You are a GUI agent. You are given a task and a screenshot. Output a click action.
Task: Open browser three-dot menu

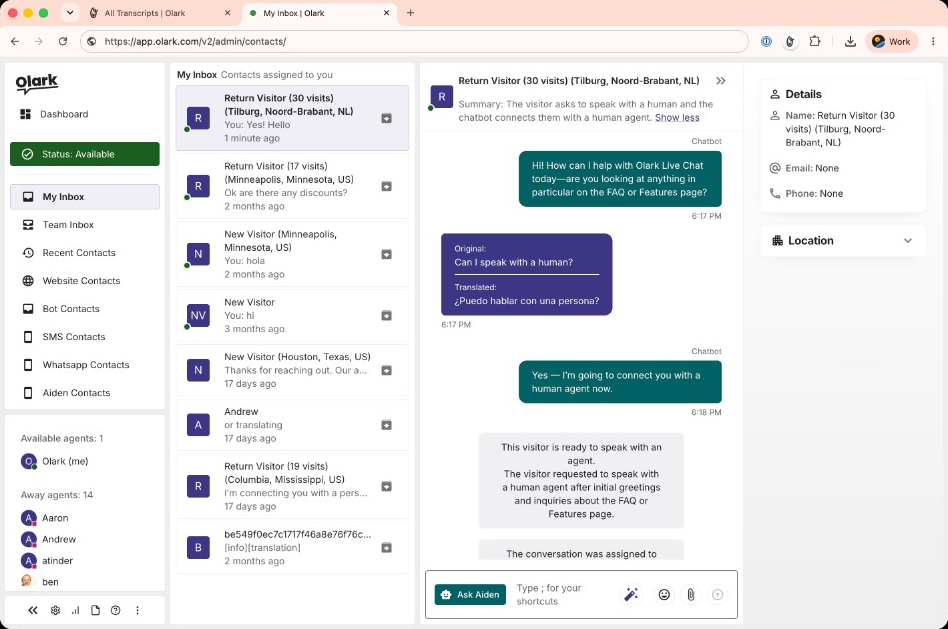pos(933,41)
